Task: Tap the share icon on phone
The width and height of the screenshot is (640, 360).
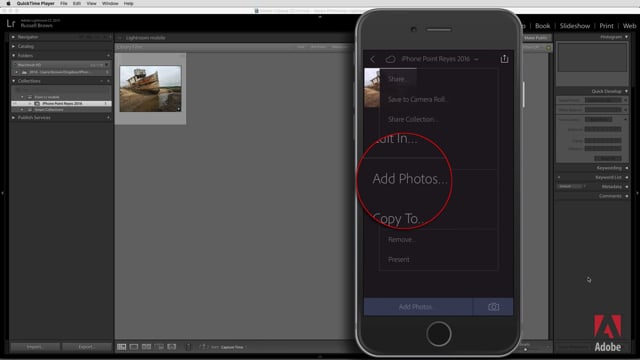Action: [504, 59]
